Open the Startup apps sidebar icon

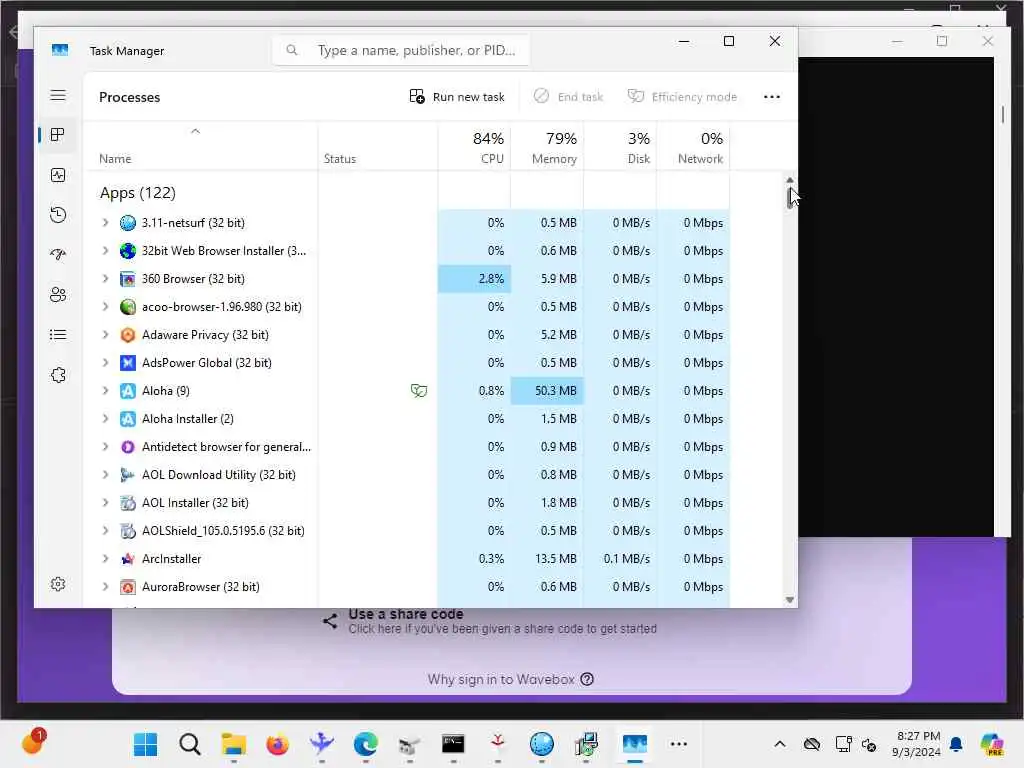58,255
